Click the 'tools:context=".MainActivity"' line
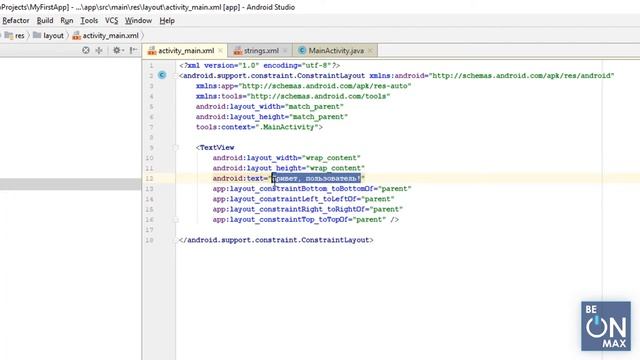This screenshot has width=640, height=360. [259, 127]
